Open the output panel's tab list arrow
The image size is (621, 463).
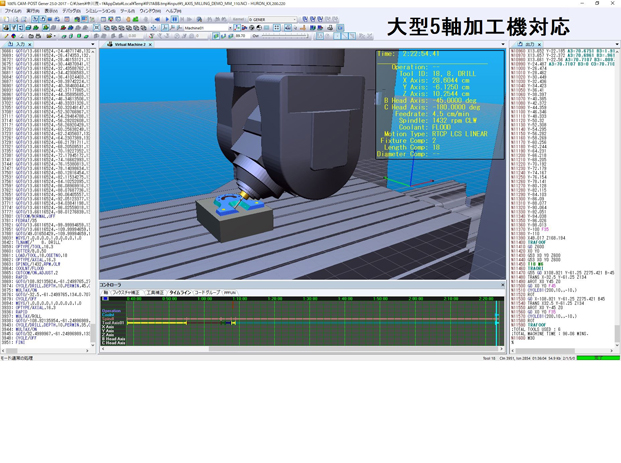[x=617, y=44]
